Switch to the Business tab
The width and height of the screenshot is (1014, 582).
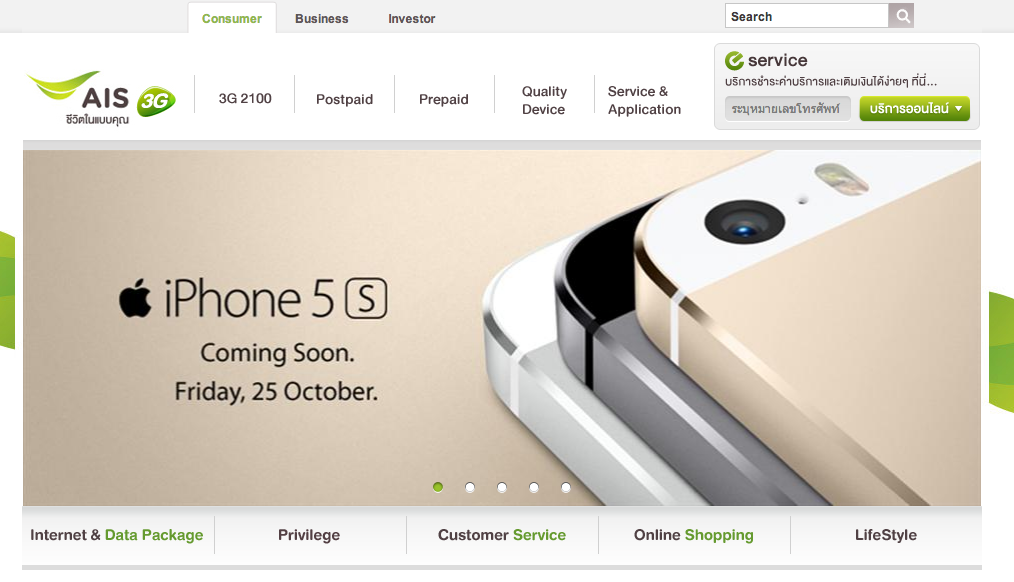321,19
